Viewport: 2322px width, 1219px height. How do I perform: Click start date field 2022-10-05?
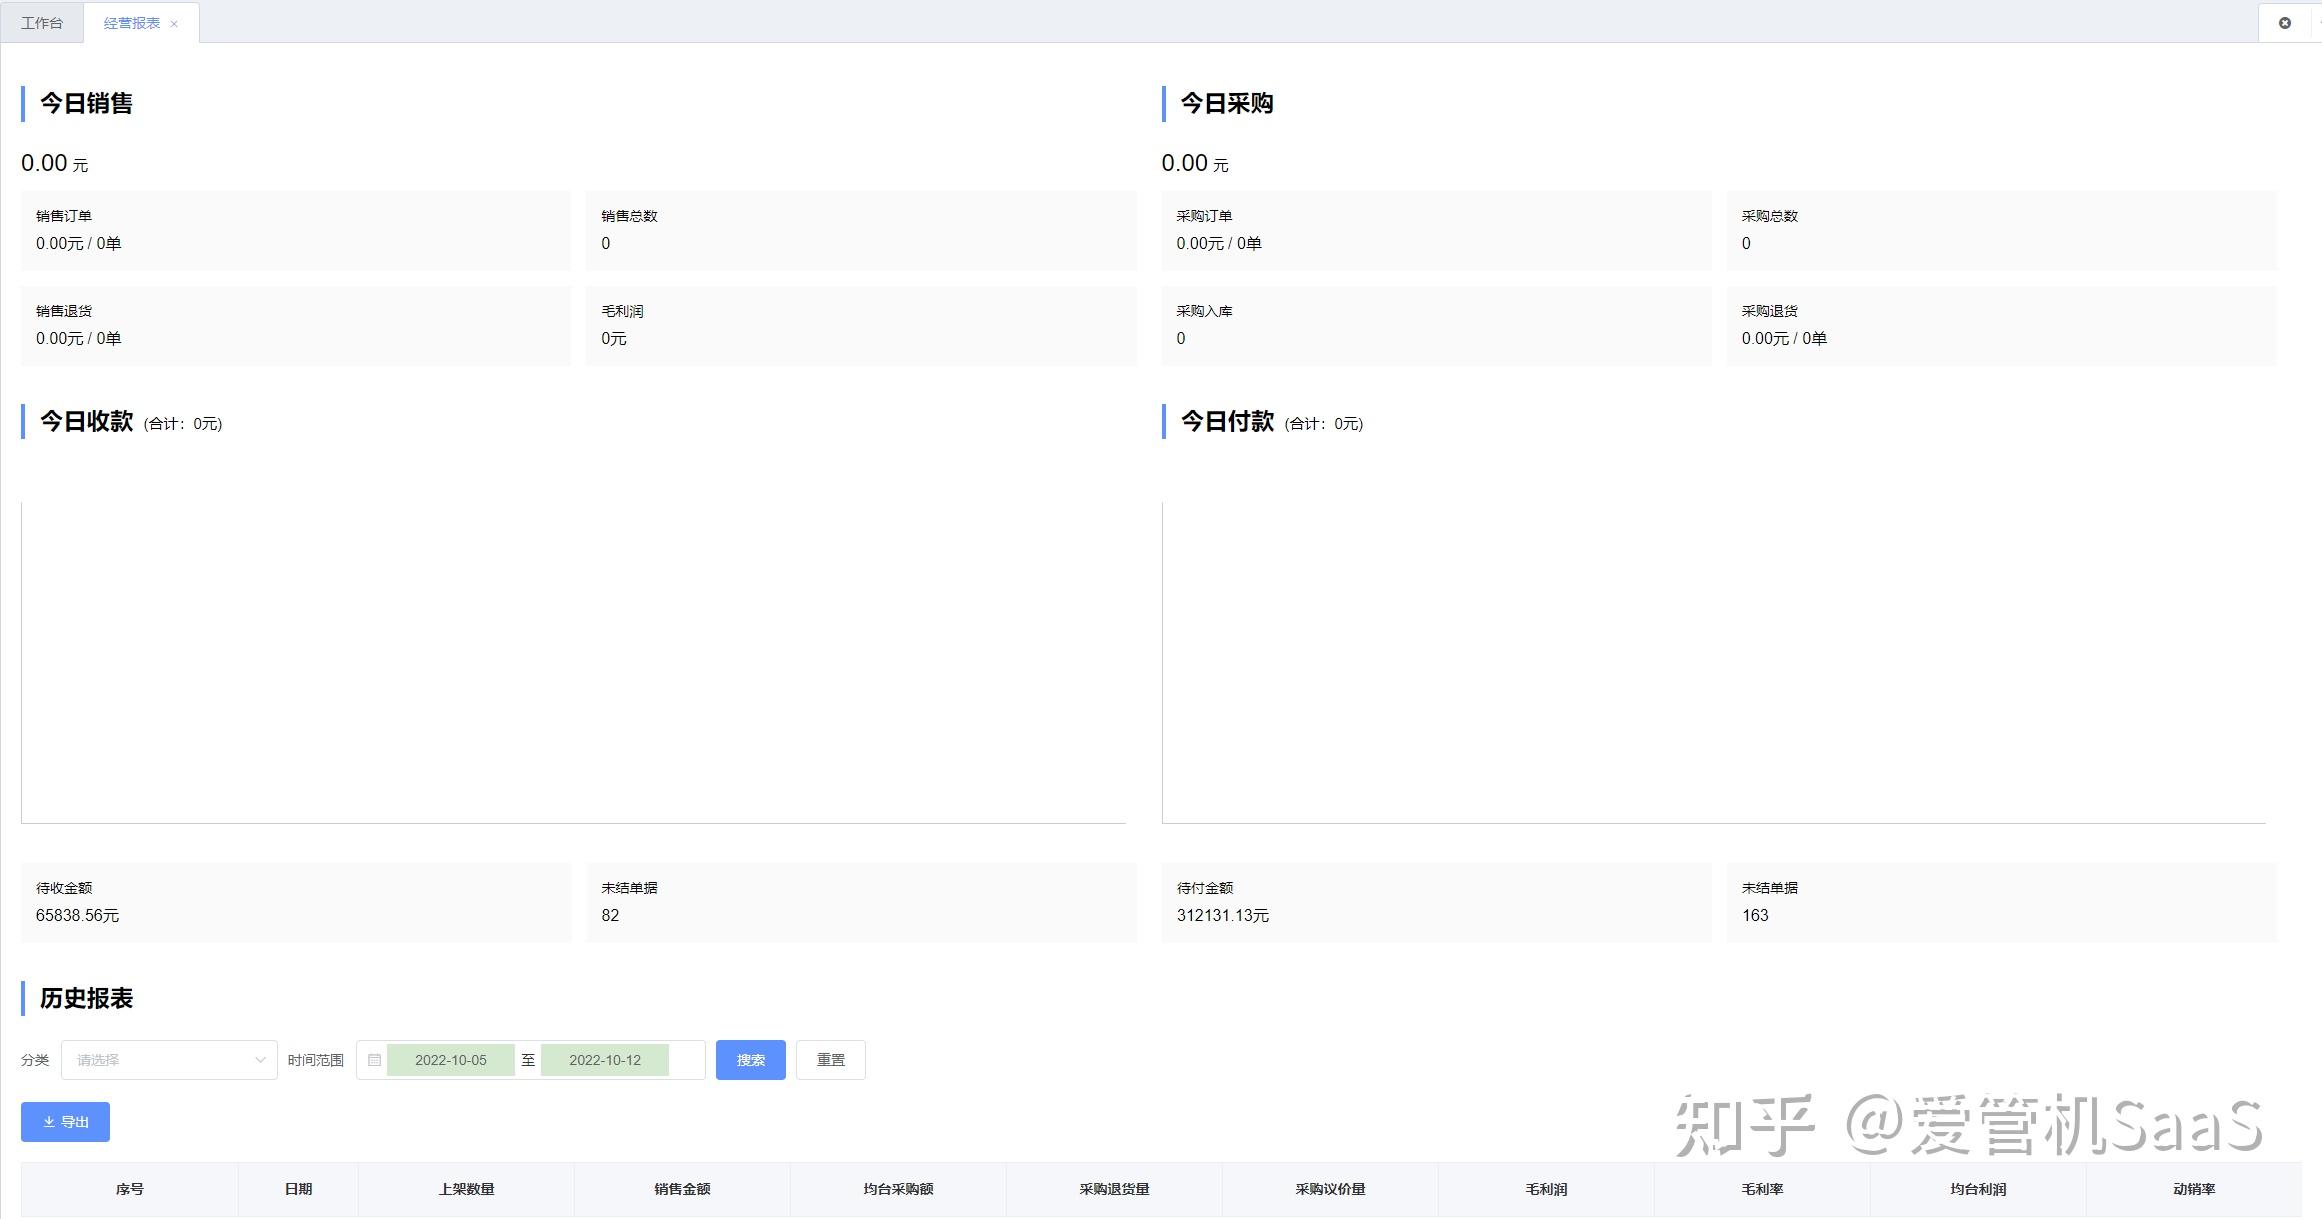pyautogui.click(x=450, y=1060)
